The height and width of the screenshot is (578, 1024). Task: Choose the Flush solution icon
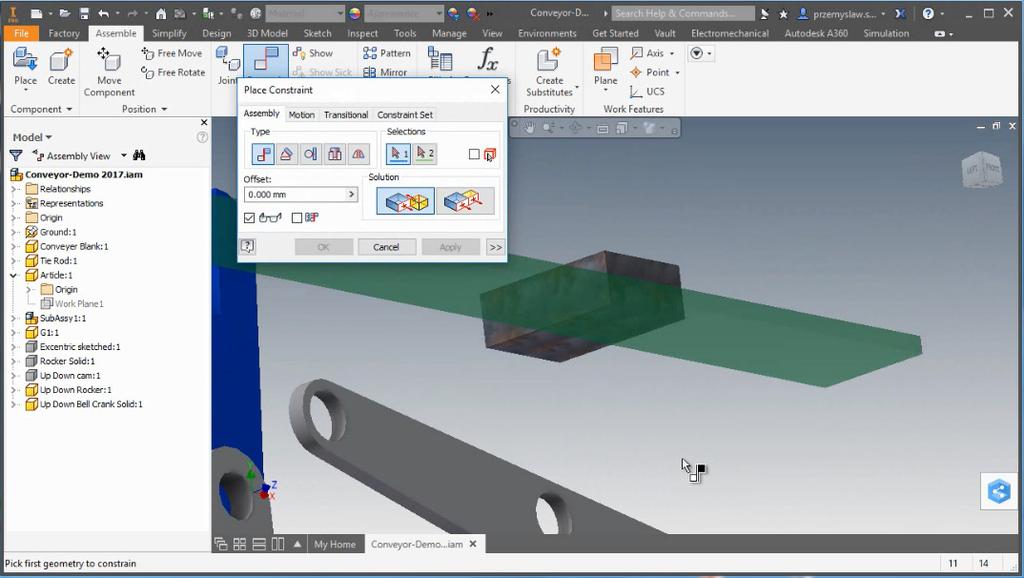point(465,201)
